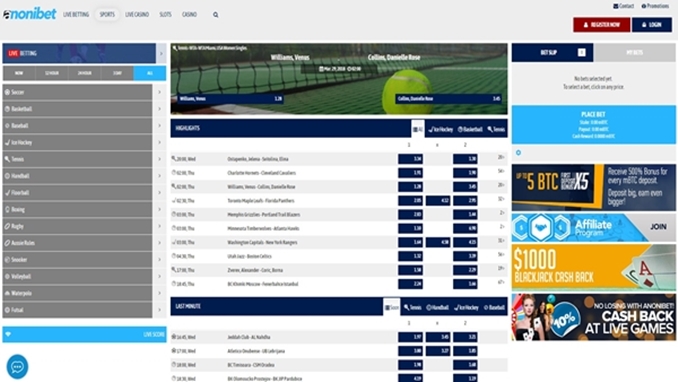This screenshot has width=678, height=382.
Task: Expand the Tennis category chevron
Action: 160,159
